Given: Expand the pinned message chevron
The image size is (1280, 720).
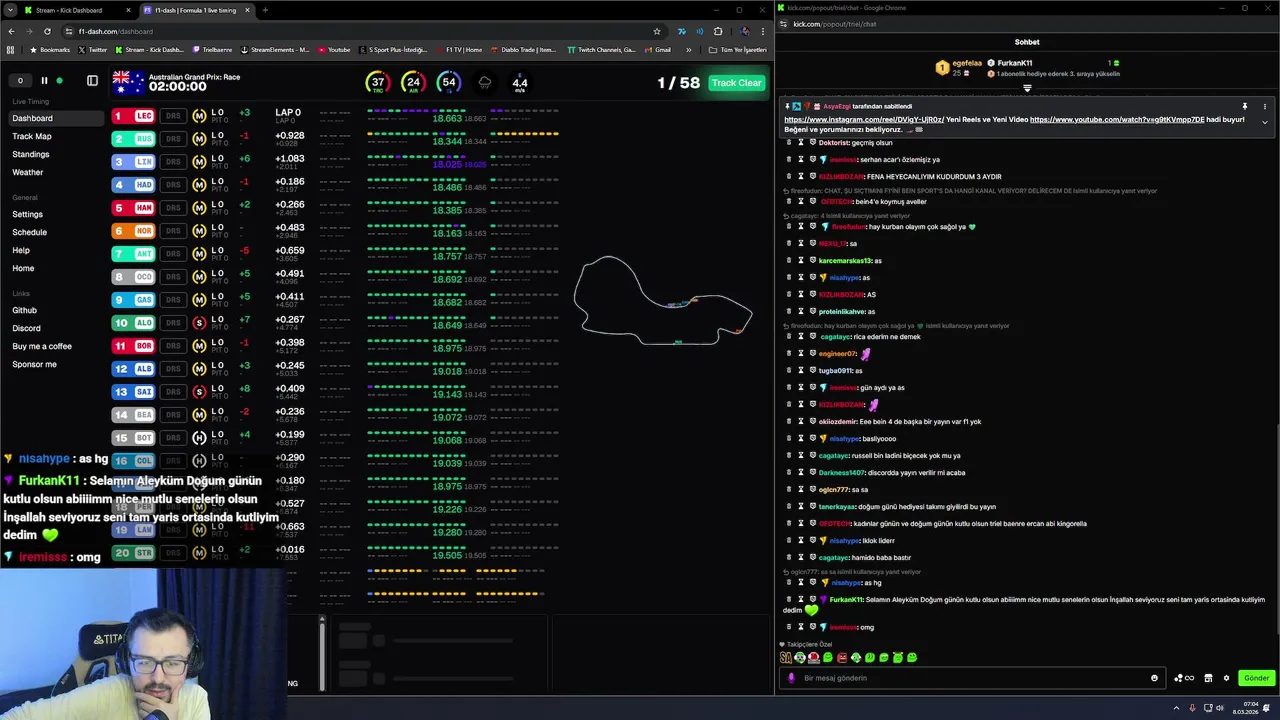Looking at the screenshot, I should click(x=1265, y=122).
